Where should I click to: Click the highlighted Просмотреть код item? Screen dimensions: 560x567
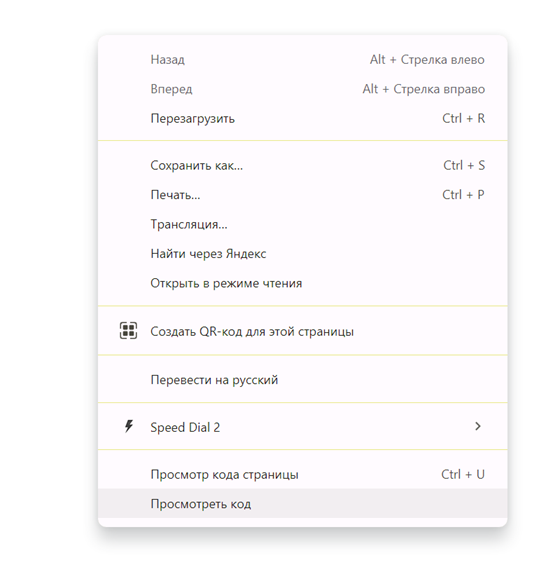tap(303, 503)
